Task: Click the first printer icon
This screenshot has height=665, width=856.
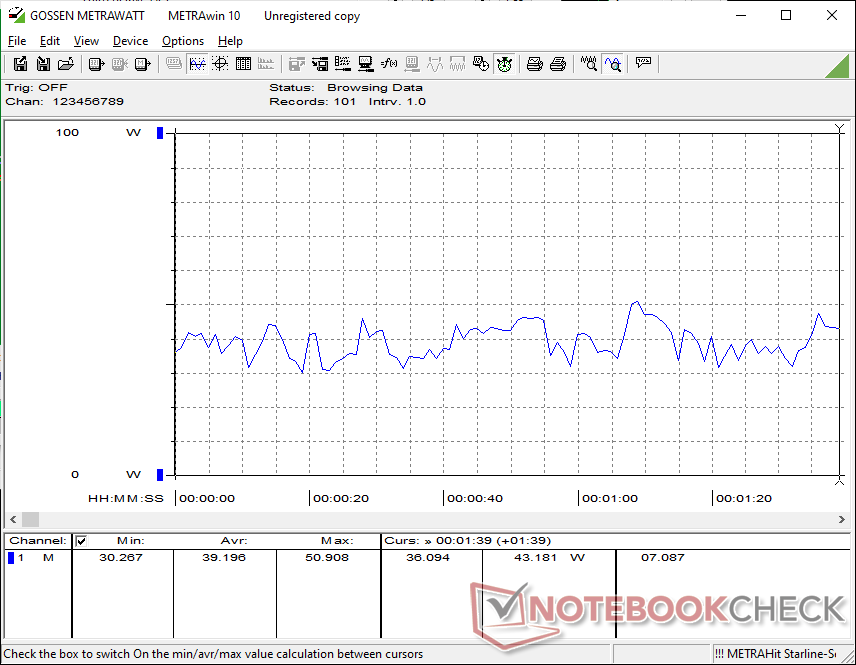Action: 534,64
